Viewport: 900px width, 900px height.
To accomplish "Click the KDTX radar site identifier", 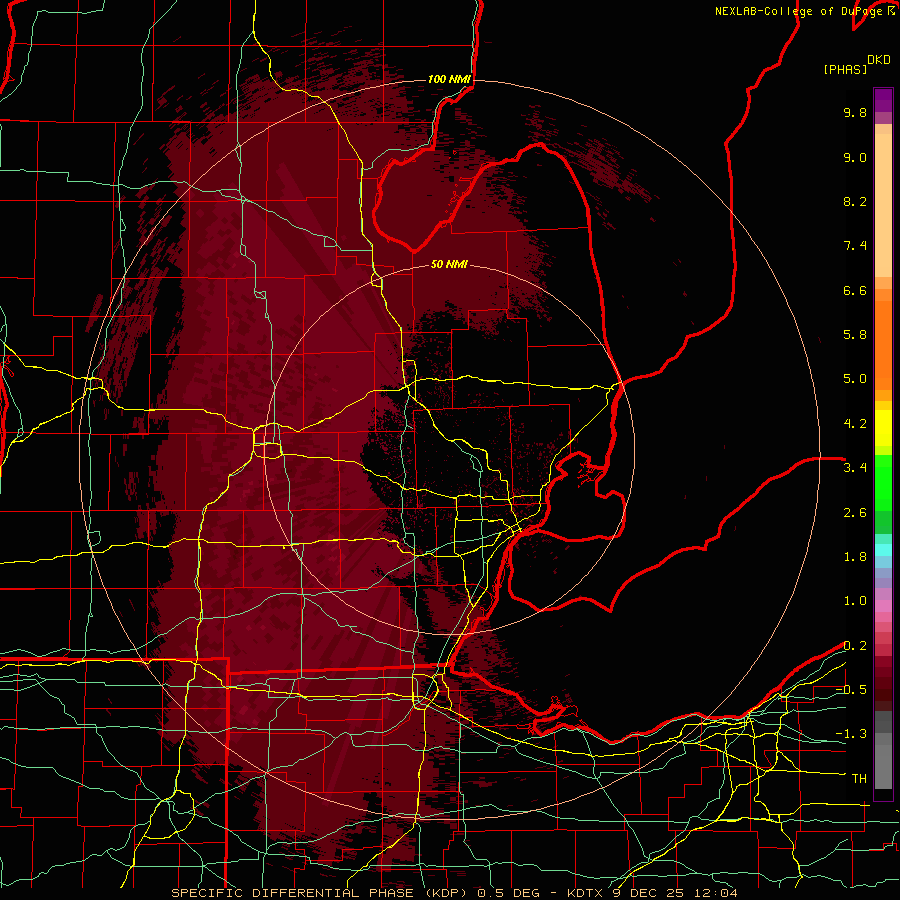I will (585, 893).
